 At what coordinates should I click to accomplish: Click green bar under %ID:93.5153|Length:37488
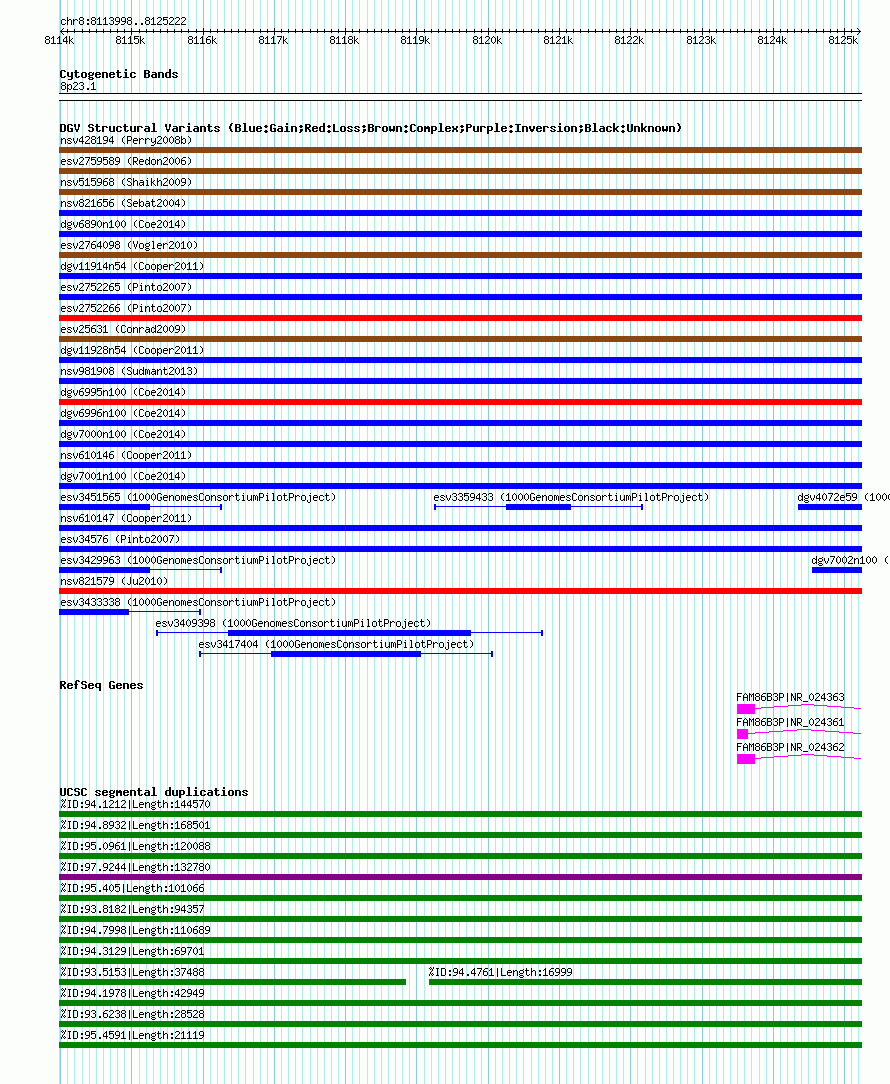[232, 982]
